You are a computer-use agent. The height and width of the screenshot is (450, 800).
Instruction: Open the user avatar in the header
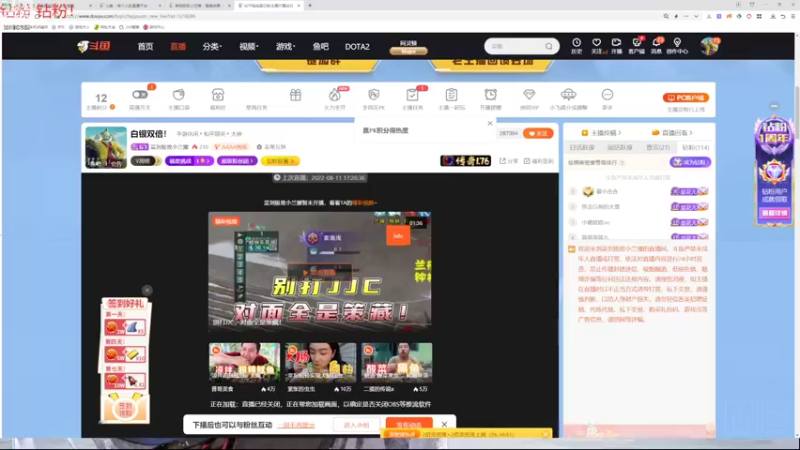(x=709, y=46)
